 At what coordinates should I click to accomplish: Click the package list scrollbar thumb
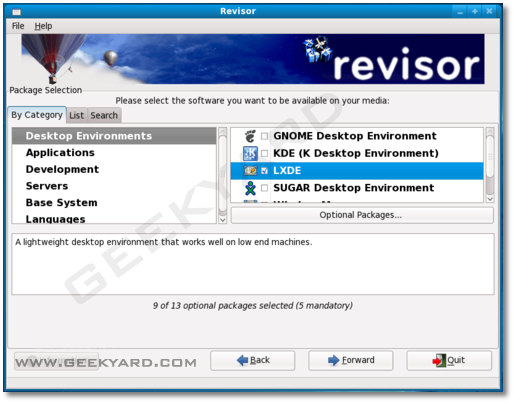point(490,157)
